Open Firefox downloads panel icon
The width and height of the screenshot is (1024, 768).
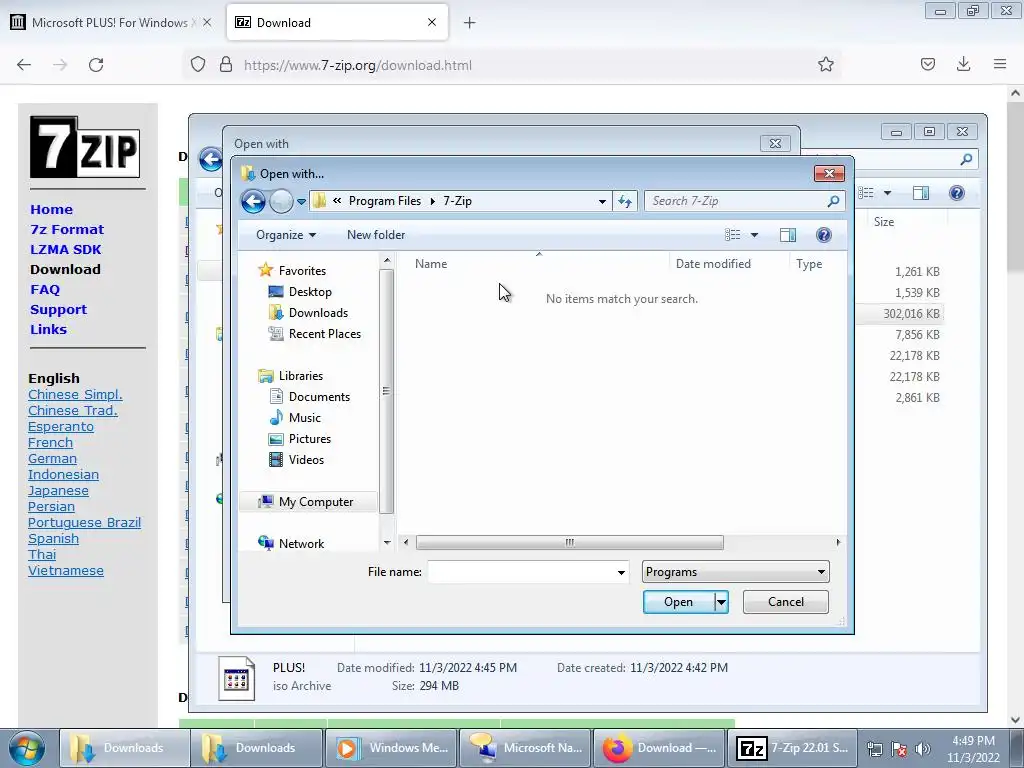click(963, 64)
